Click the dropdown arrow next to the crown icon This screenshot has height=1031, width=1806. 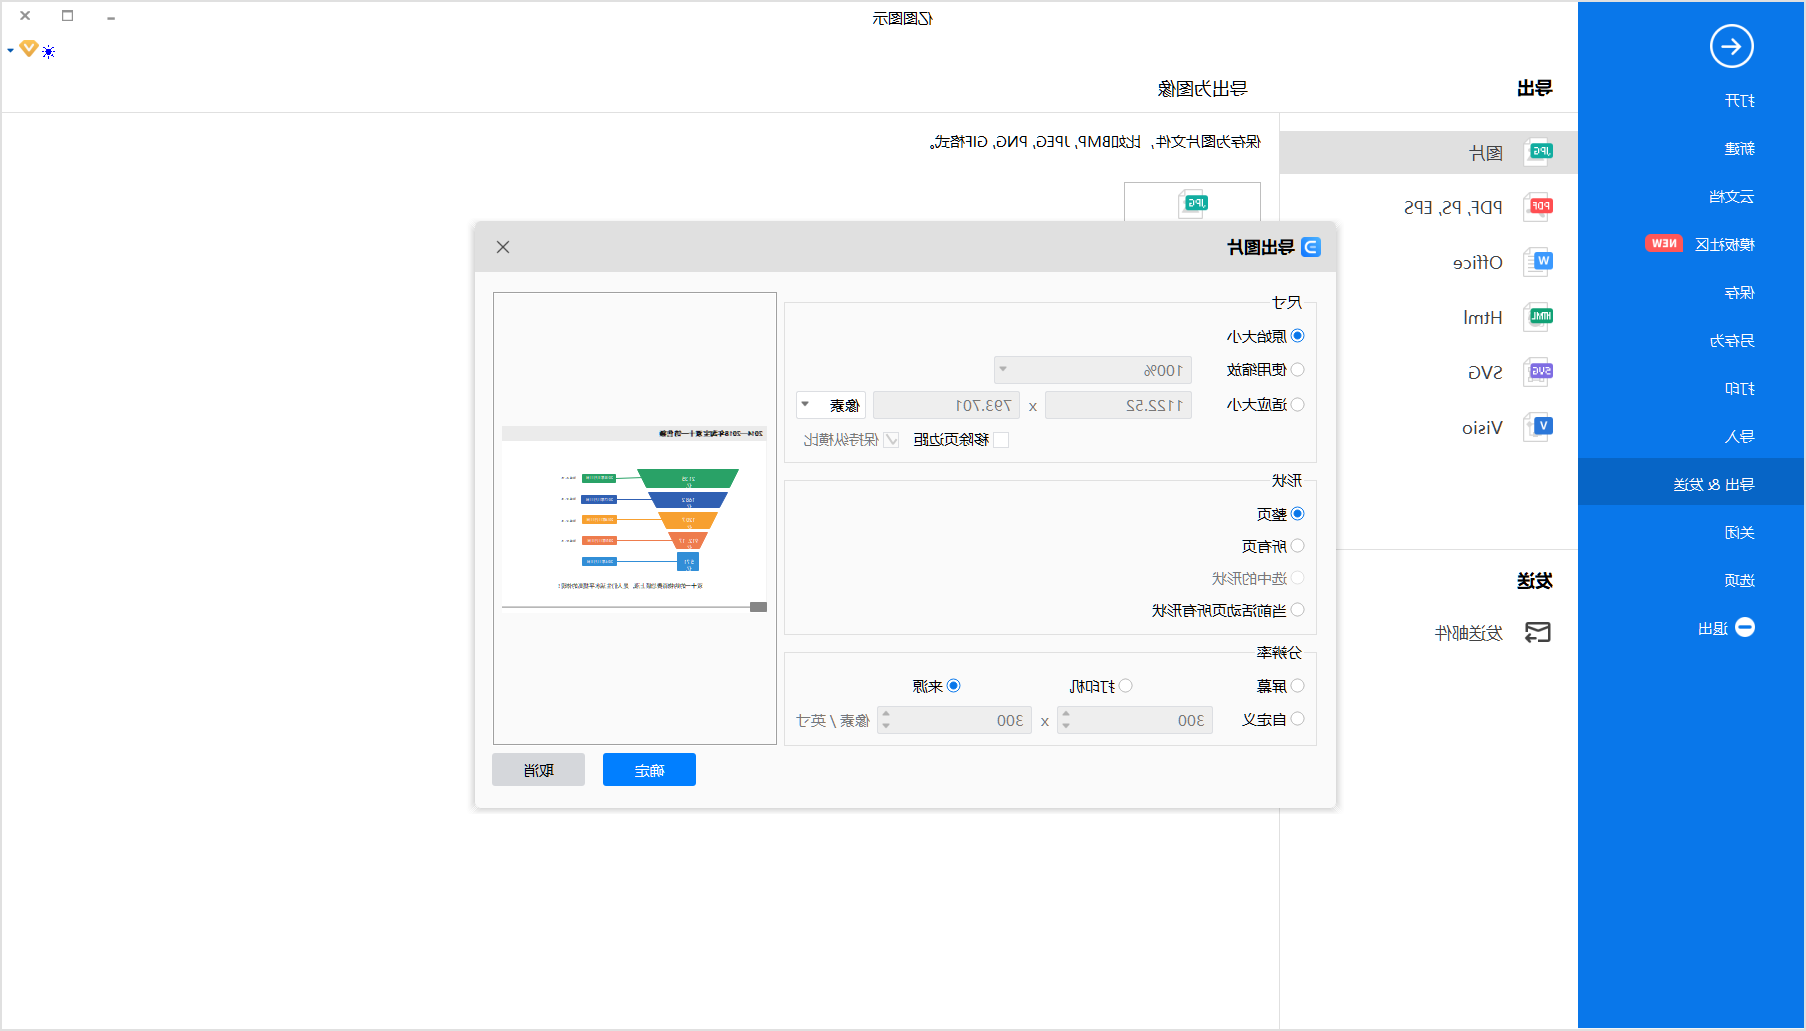click(x=10, y=50)
